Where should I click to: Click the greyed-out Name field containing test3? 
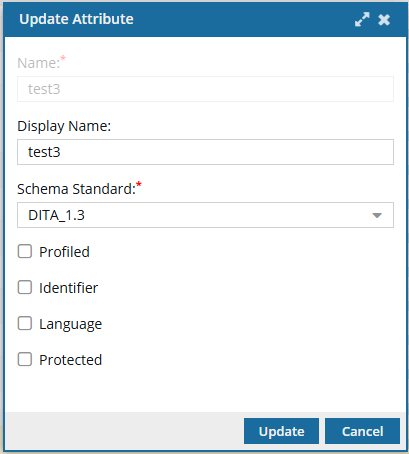(205, 89)
